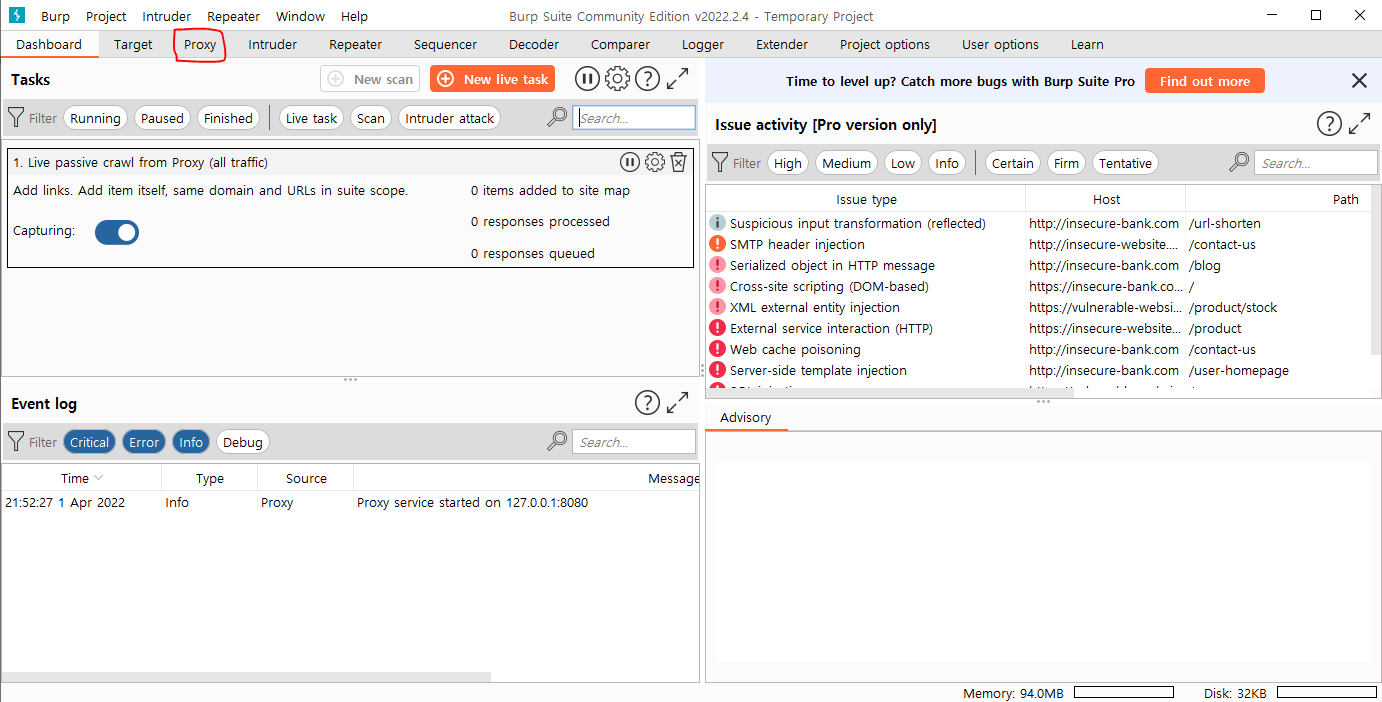The height and width of the screenshot is (702, 1382).
Task: Toggle the Intruder attack filter
Action: 450,118
